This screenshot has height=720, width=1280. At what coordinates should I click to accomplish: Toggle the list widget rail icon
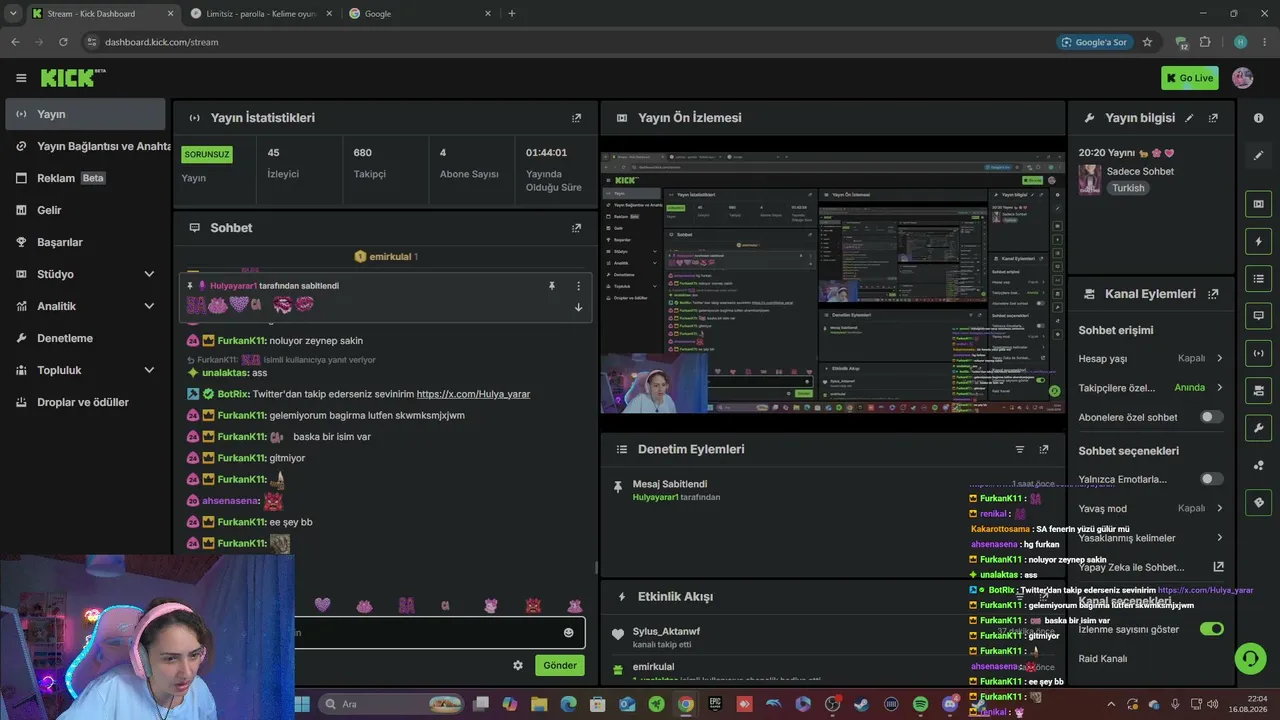click(x=1258, y=278)
